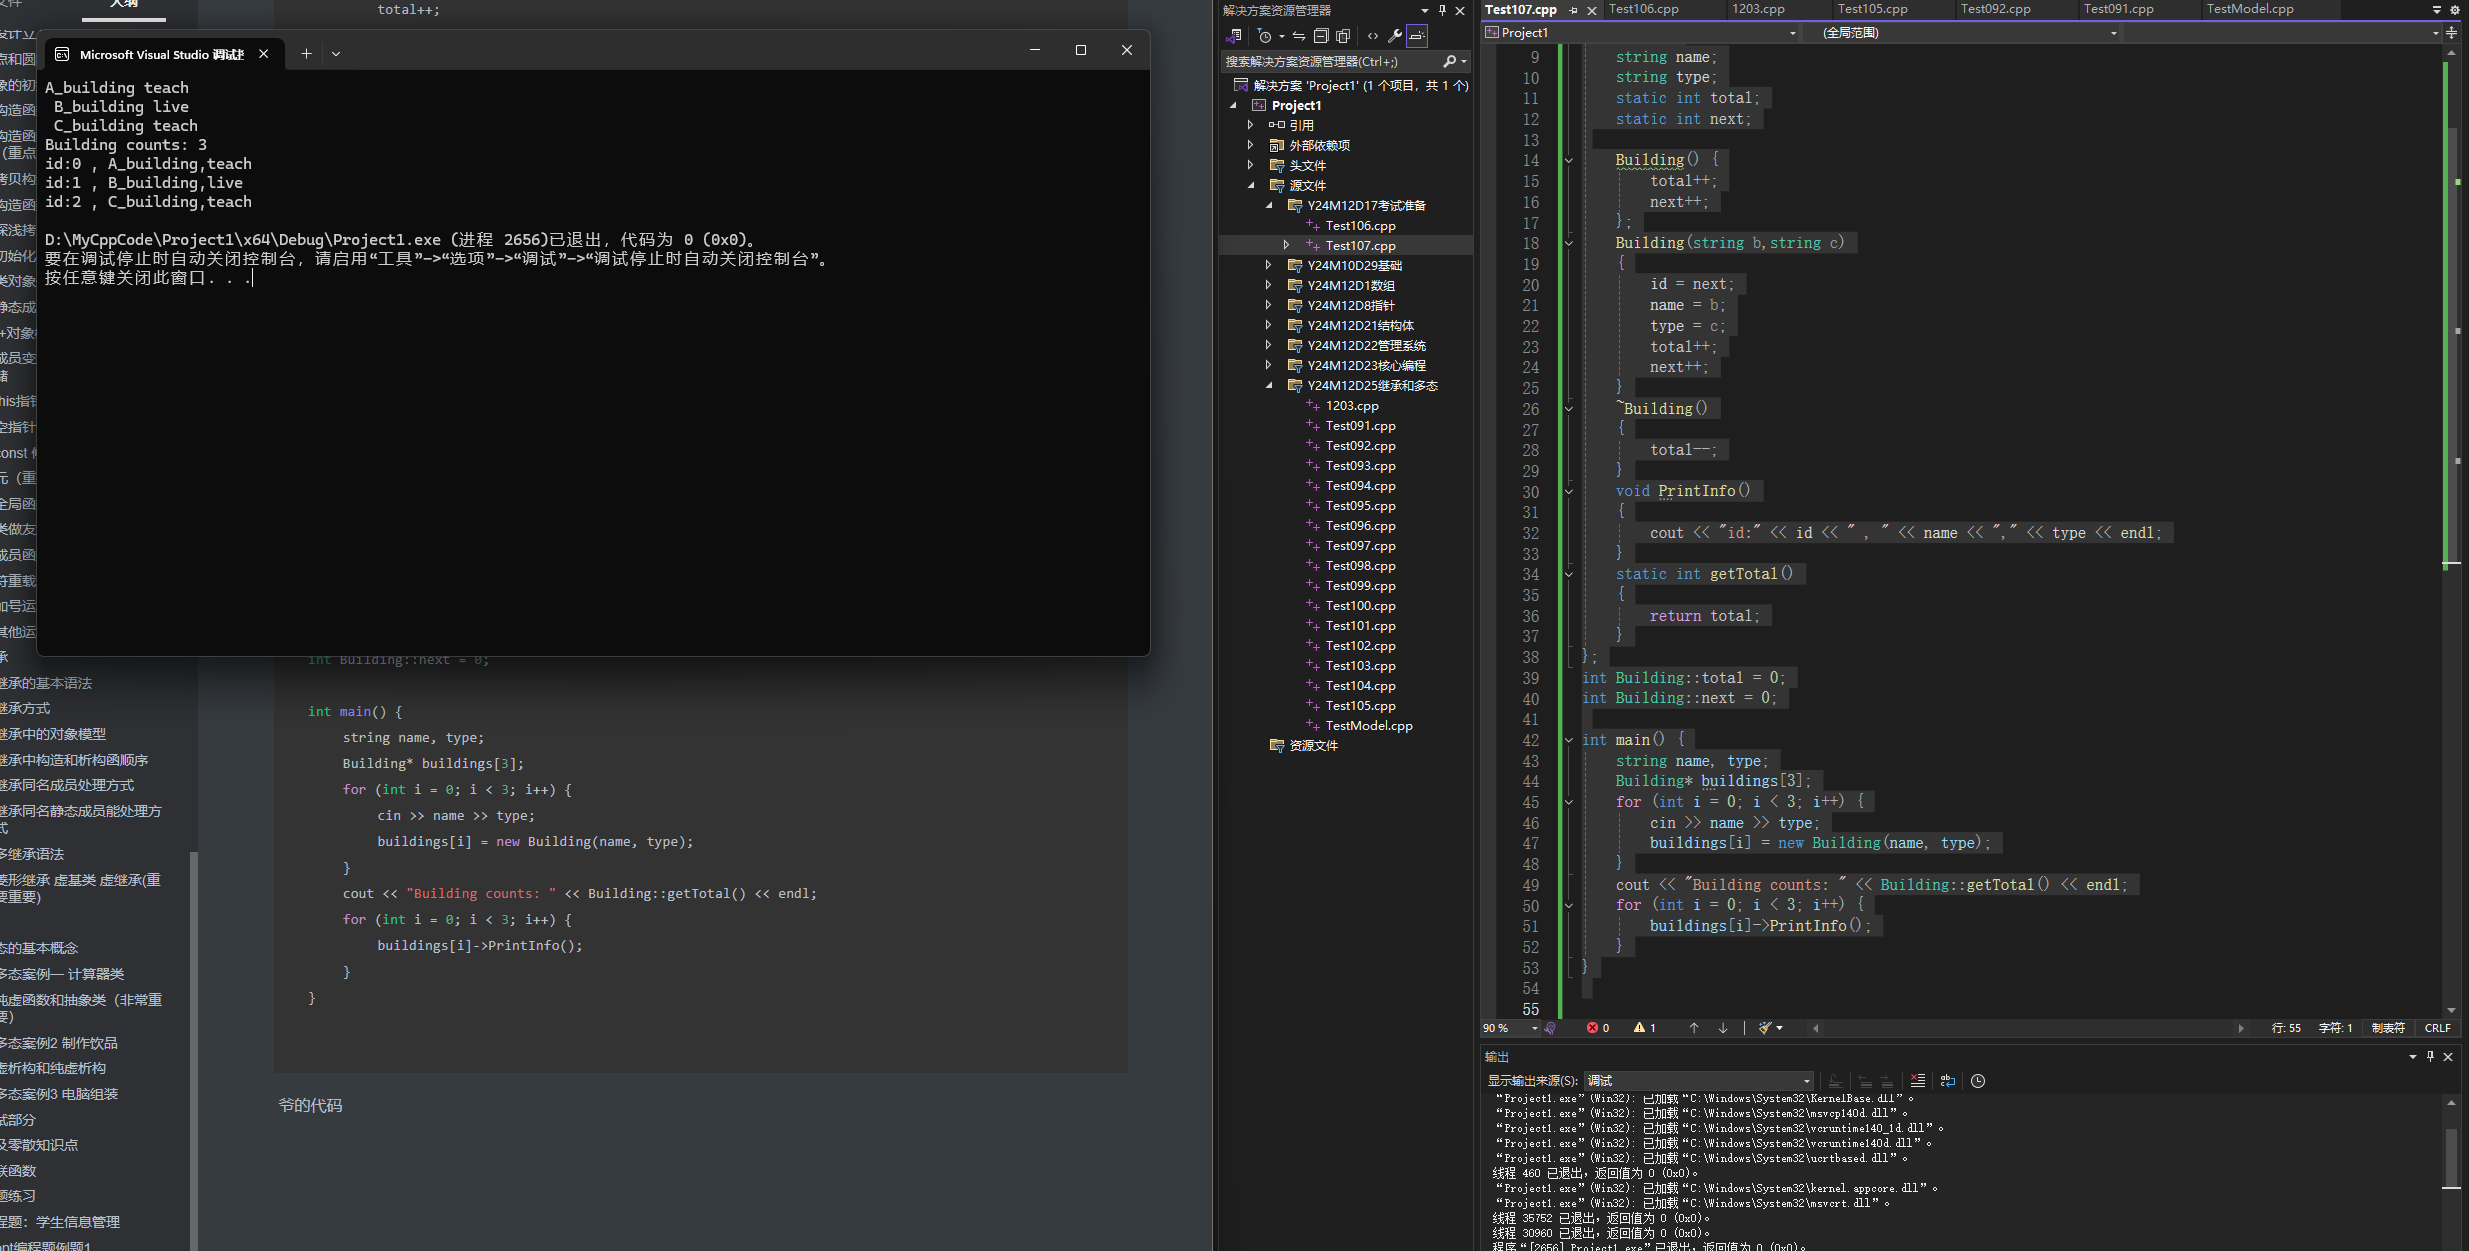Click the Show All Files icon
The height and width of the screenshot is (1251, 2469).
point(1343,36)
